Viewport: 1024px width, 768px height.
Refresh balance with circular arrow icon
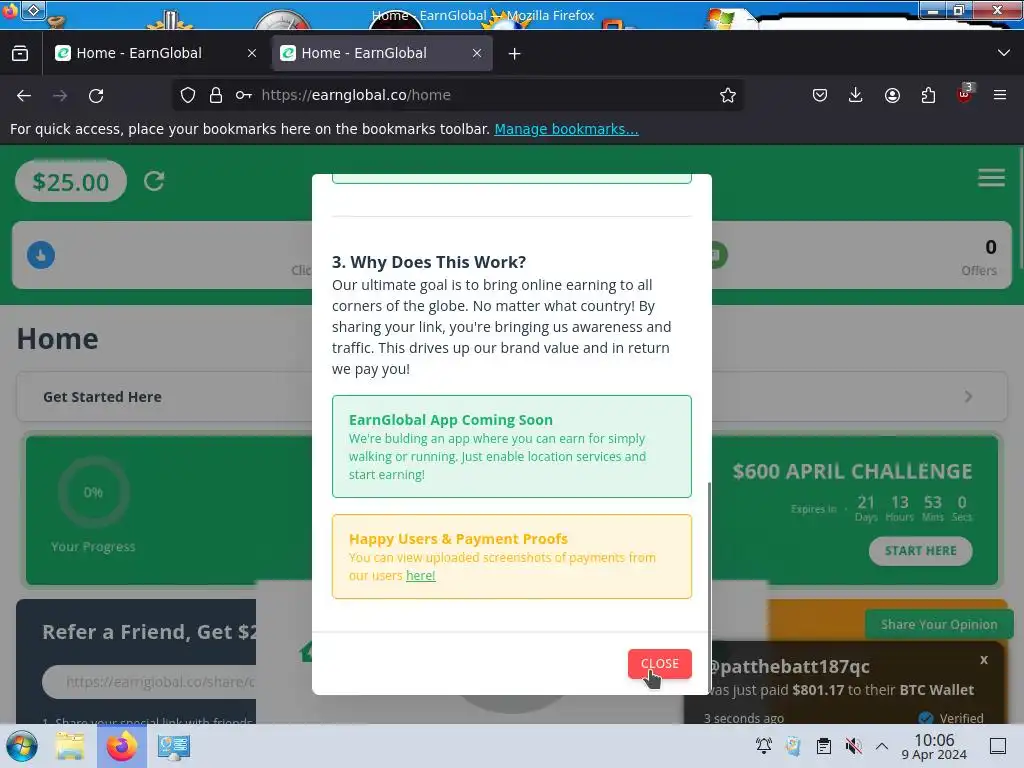coord(154,181)
